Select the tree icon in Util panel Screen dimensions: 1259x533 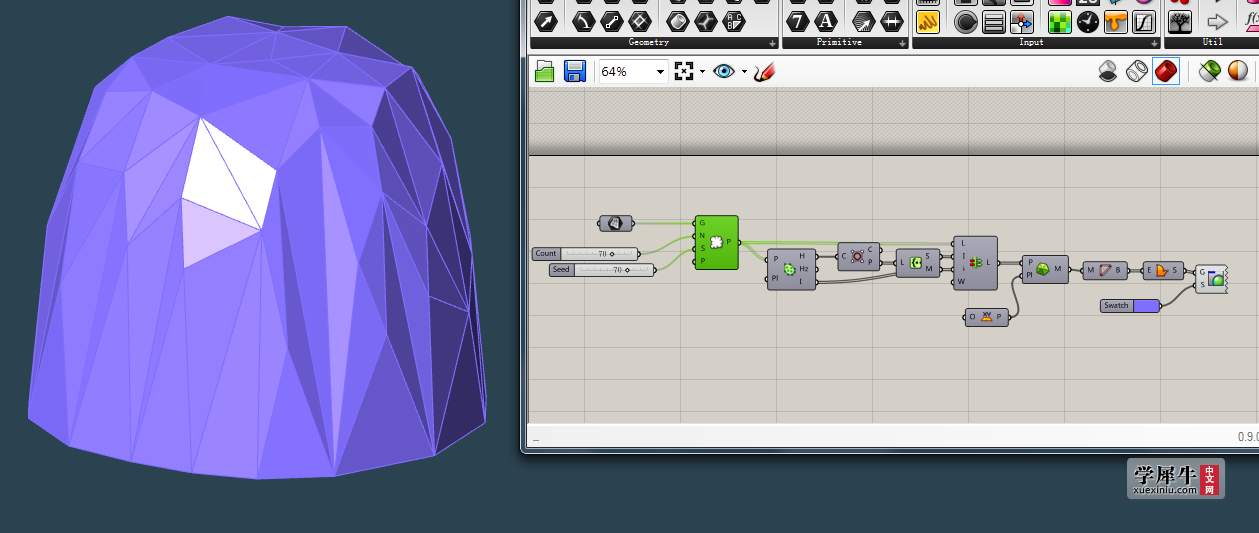(1181, 21)
